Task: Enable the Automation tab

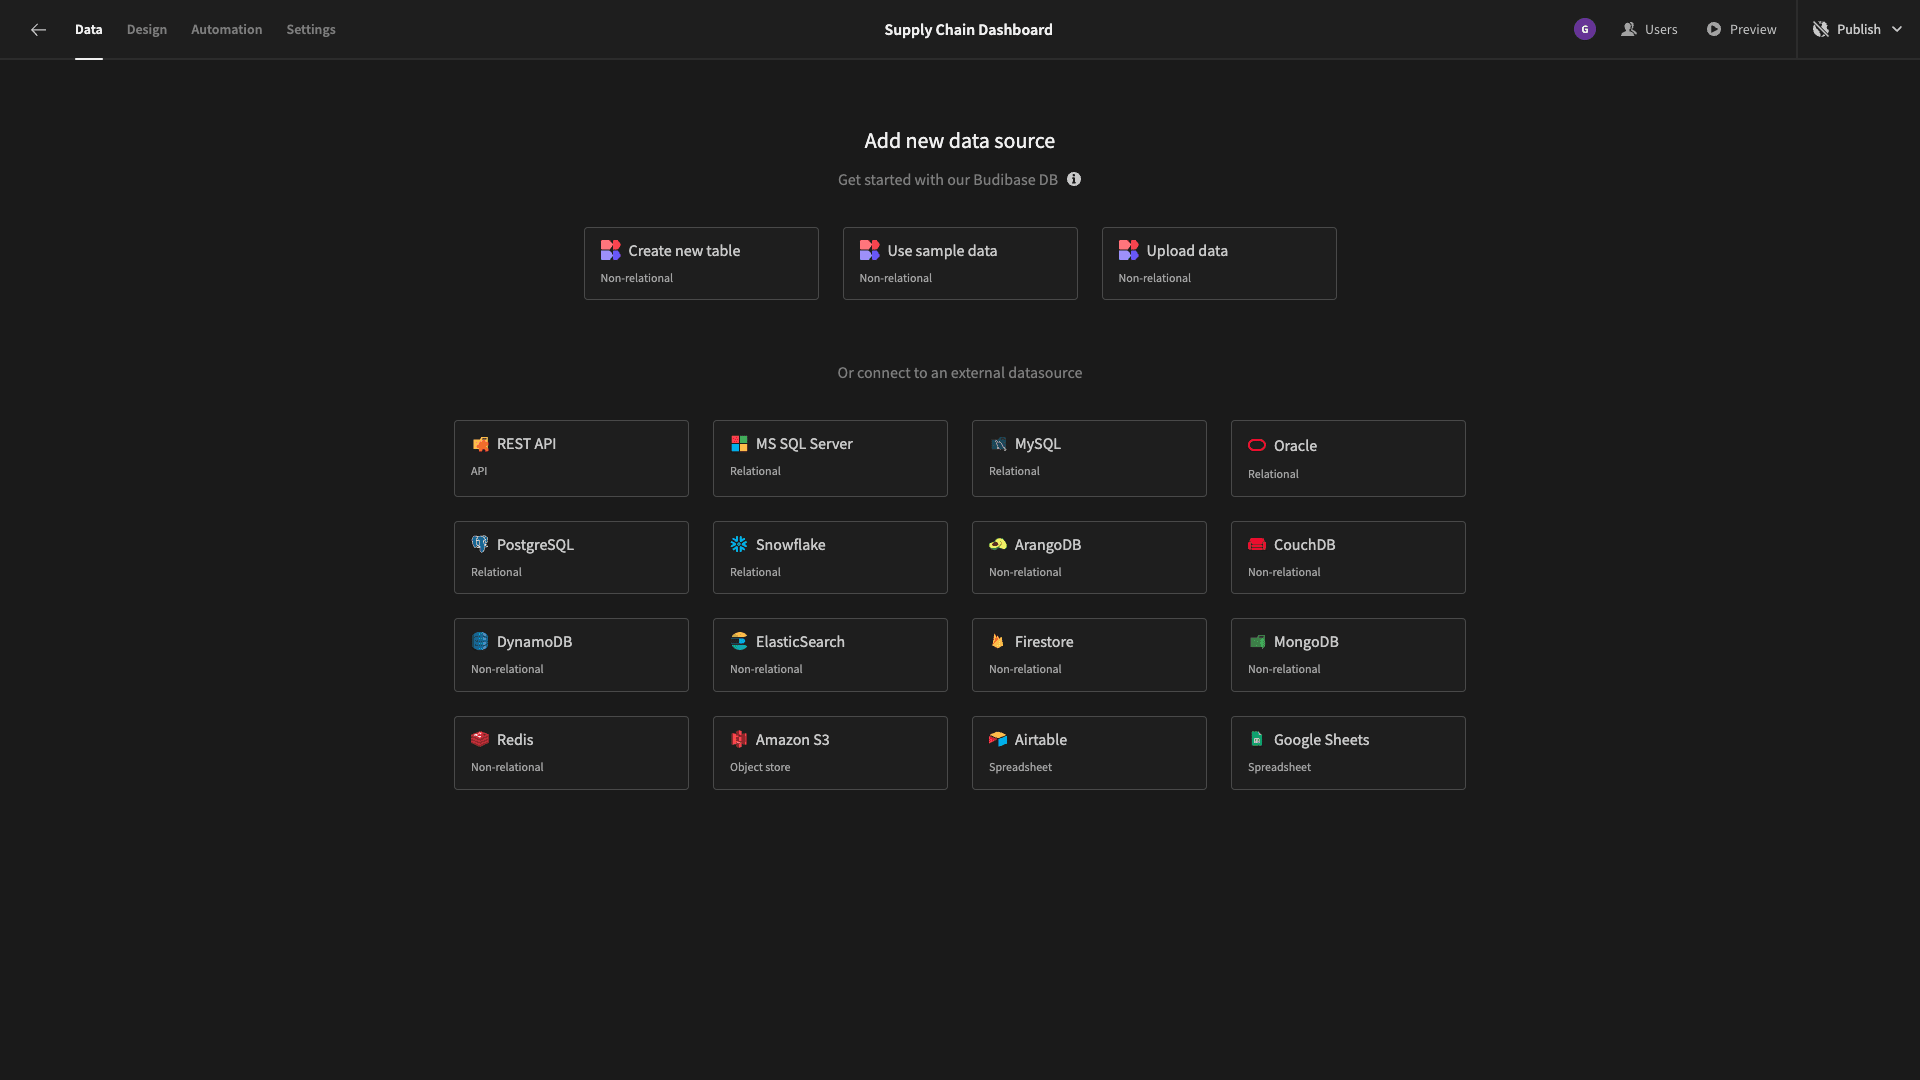Action: pos(227,29)
